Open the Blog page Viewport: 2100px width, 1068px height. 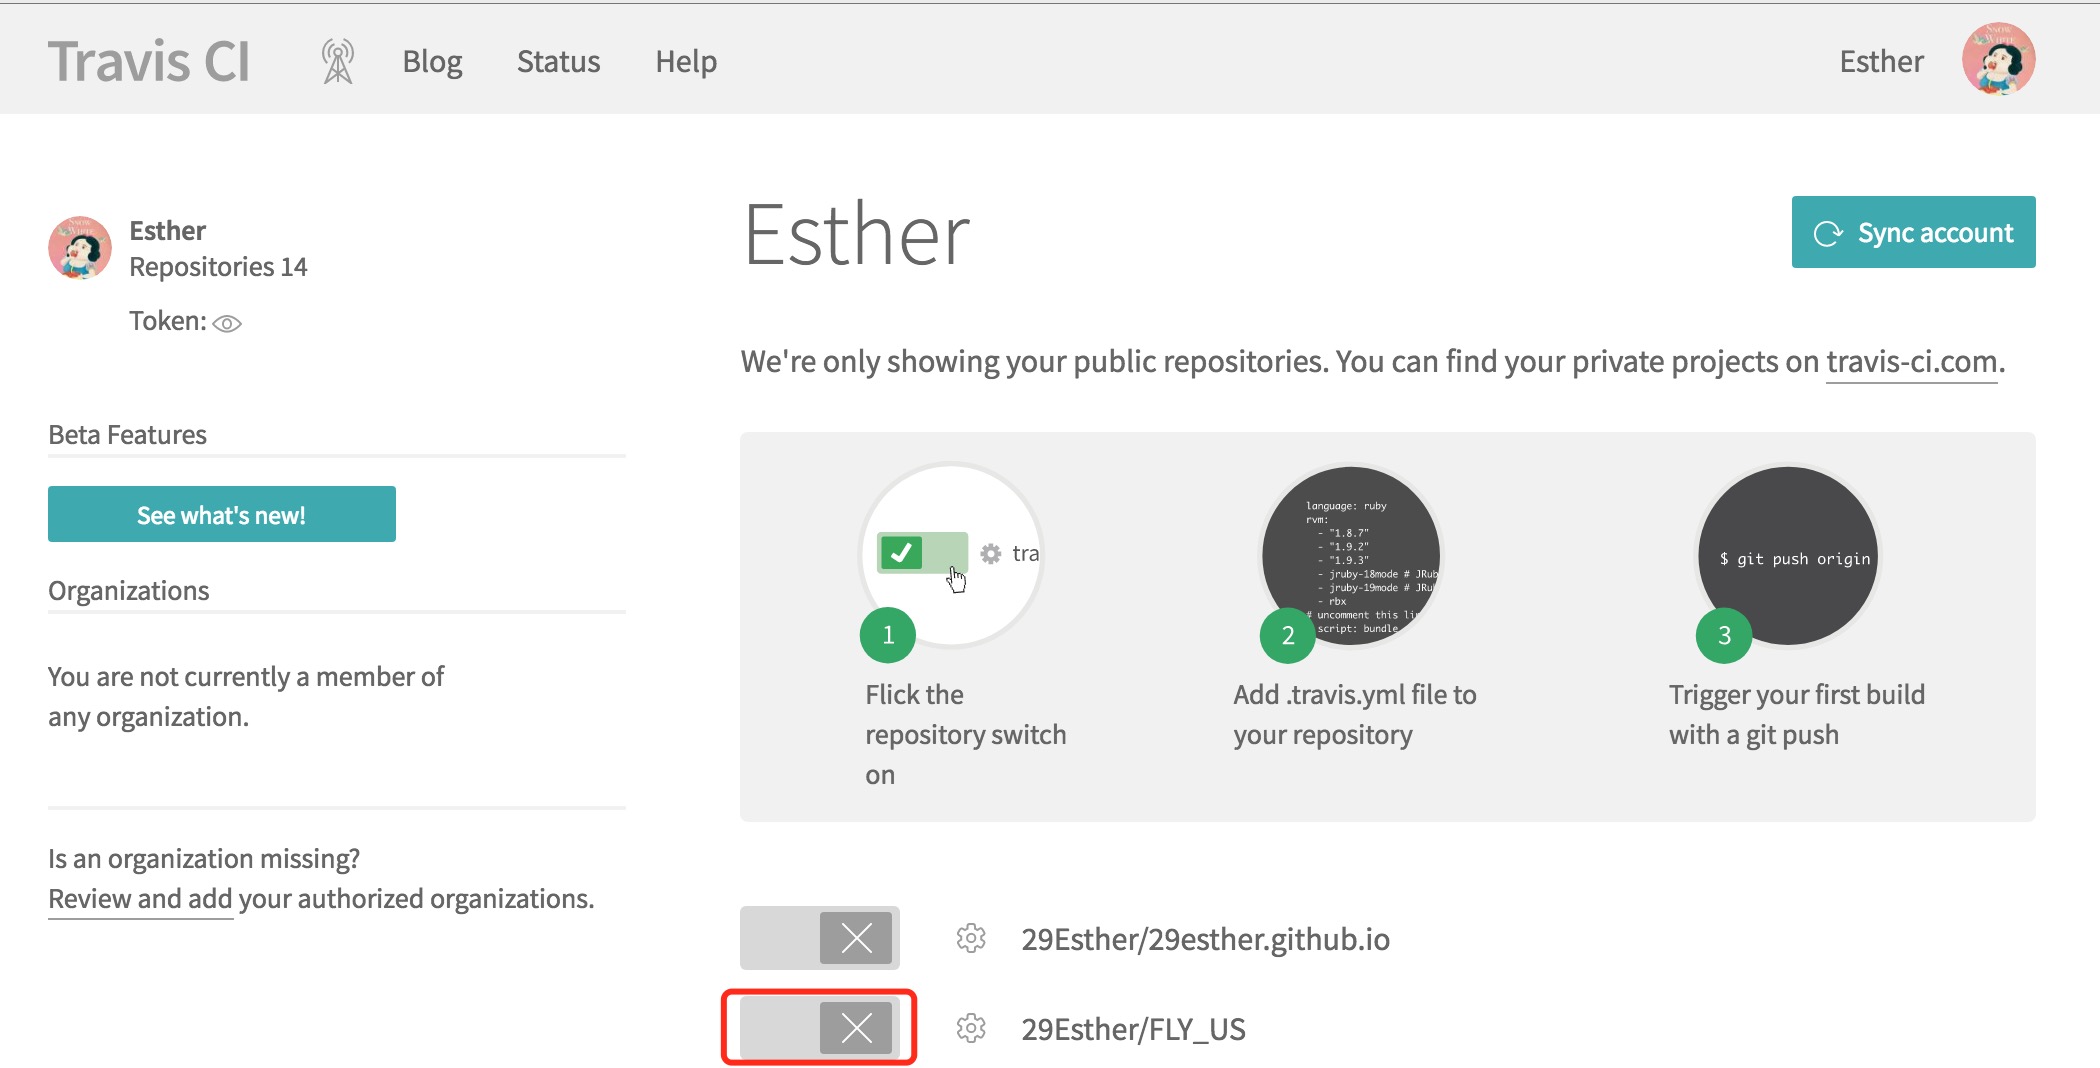point(432,61)
